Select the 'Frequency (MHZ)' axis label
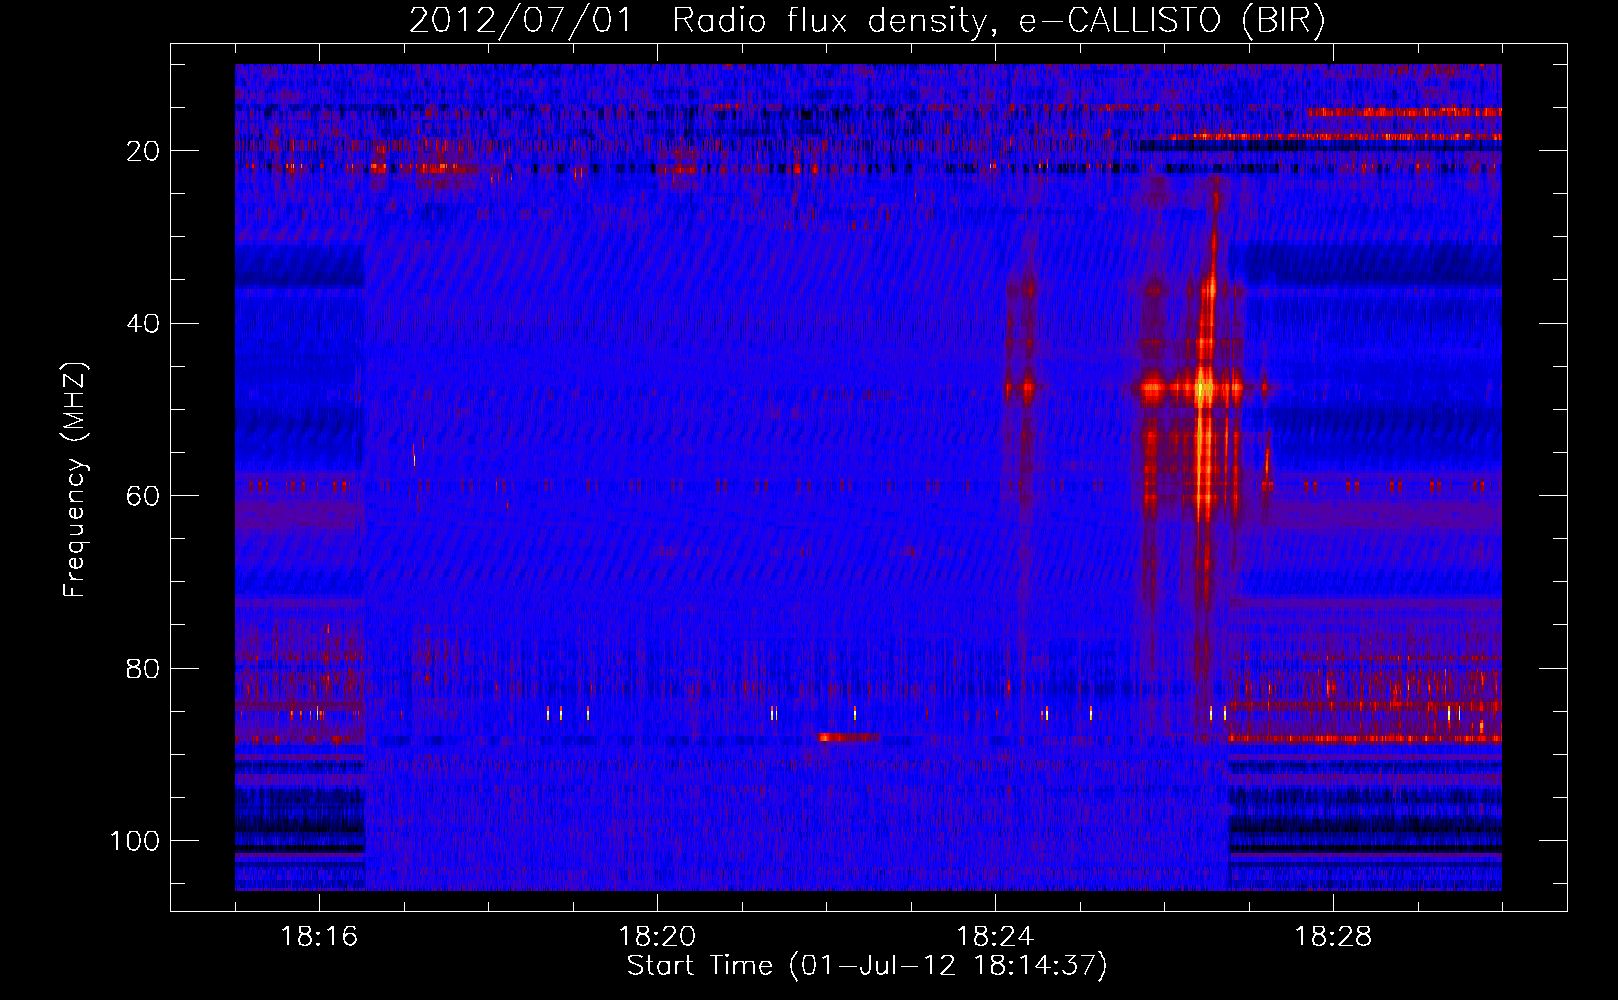This screenshot has height=1000, width=1618. click(x=75, y=480)
